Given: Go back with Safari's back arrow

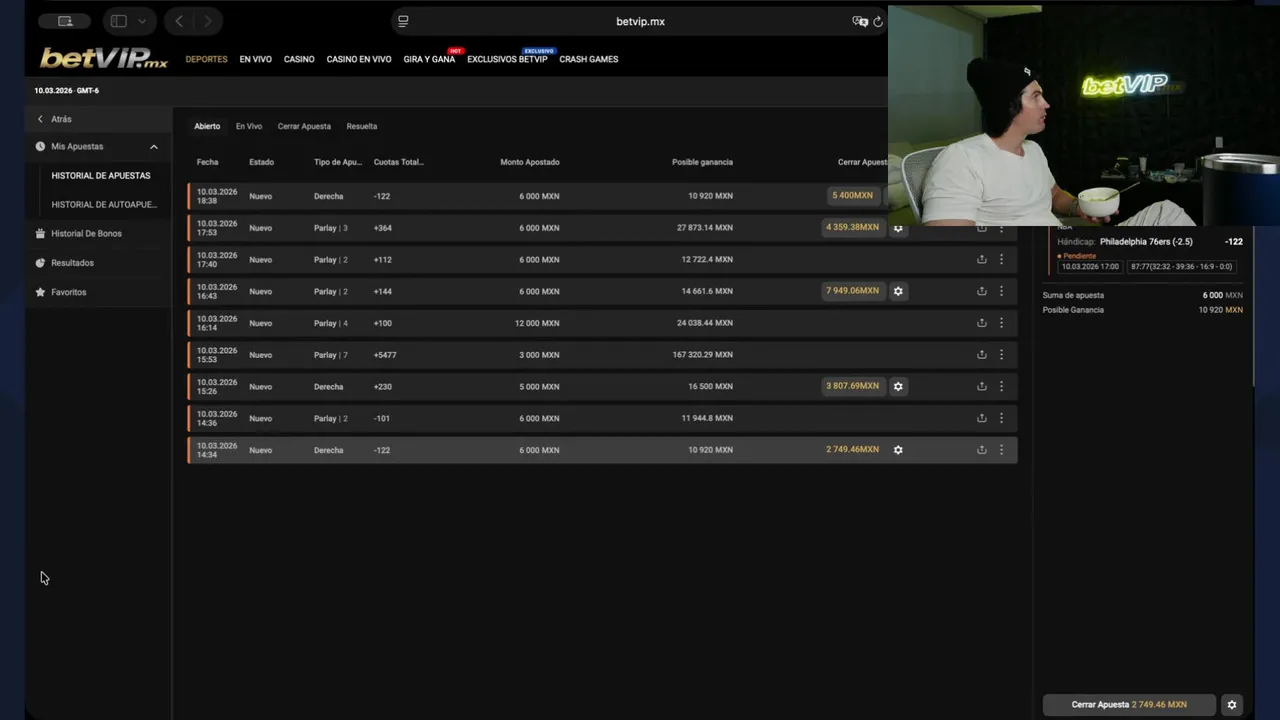Looking at the screenshot, I should pos(179,21).
